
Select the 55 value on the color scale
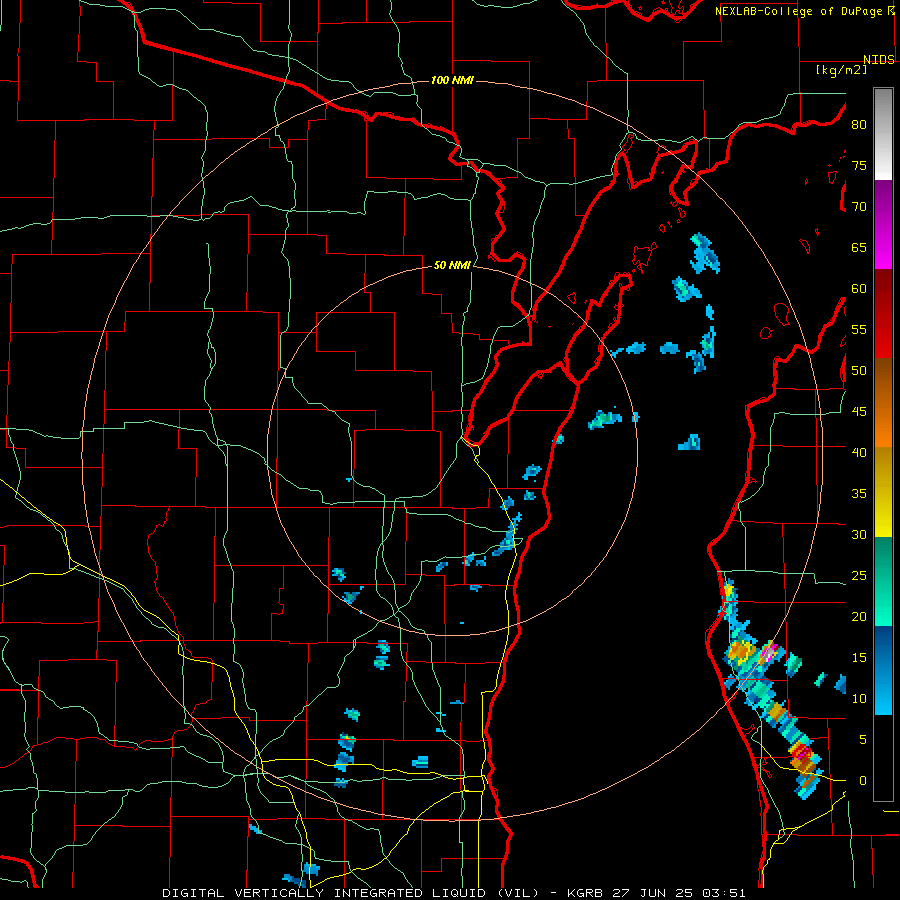point(859,329)
